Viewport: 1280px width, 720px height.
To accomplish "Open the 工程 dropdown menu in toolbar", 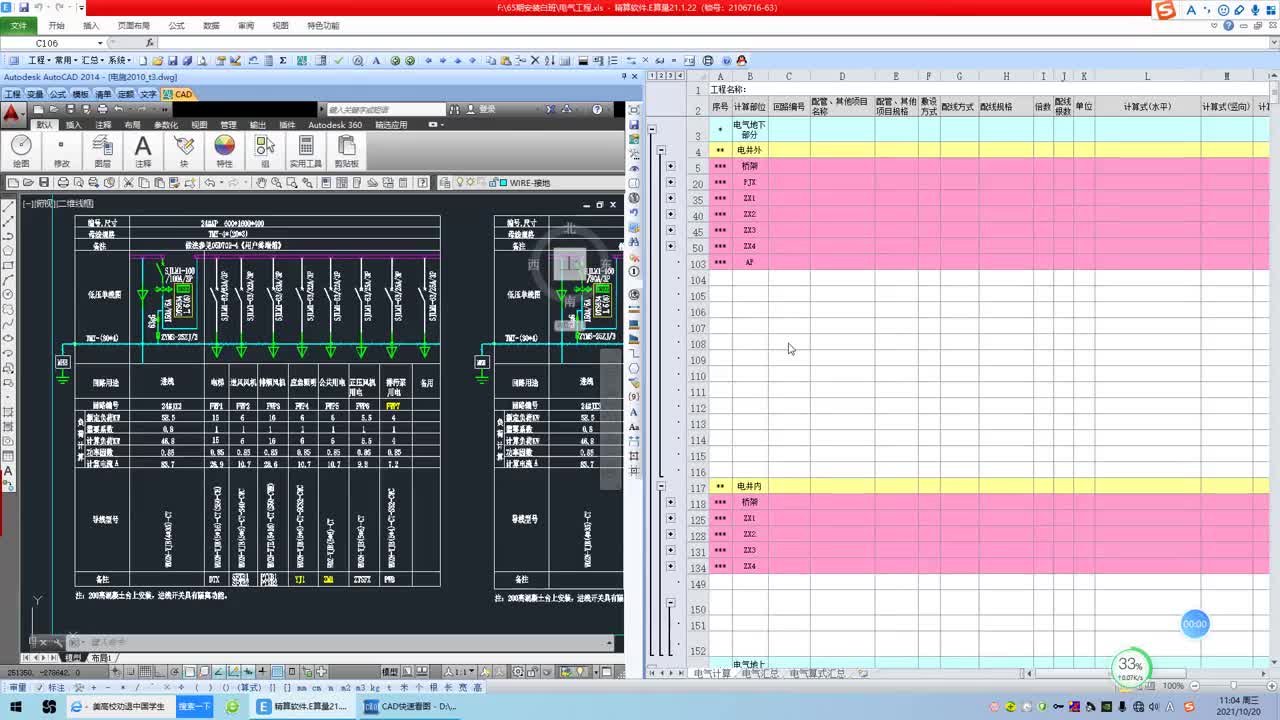I will point(39,61).
